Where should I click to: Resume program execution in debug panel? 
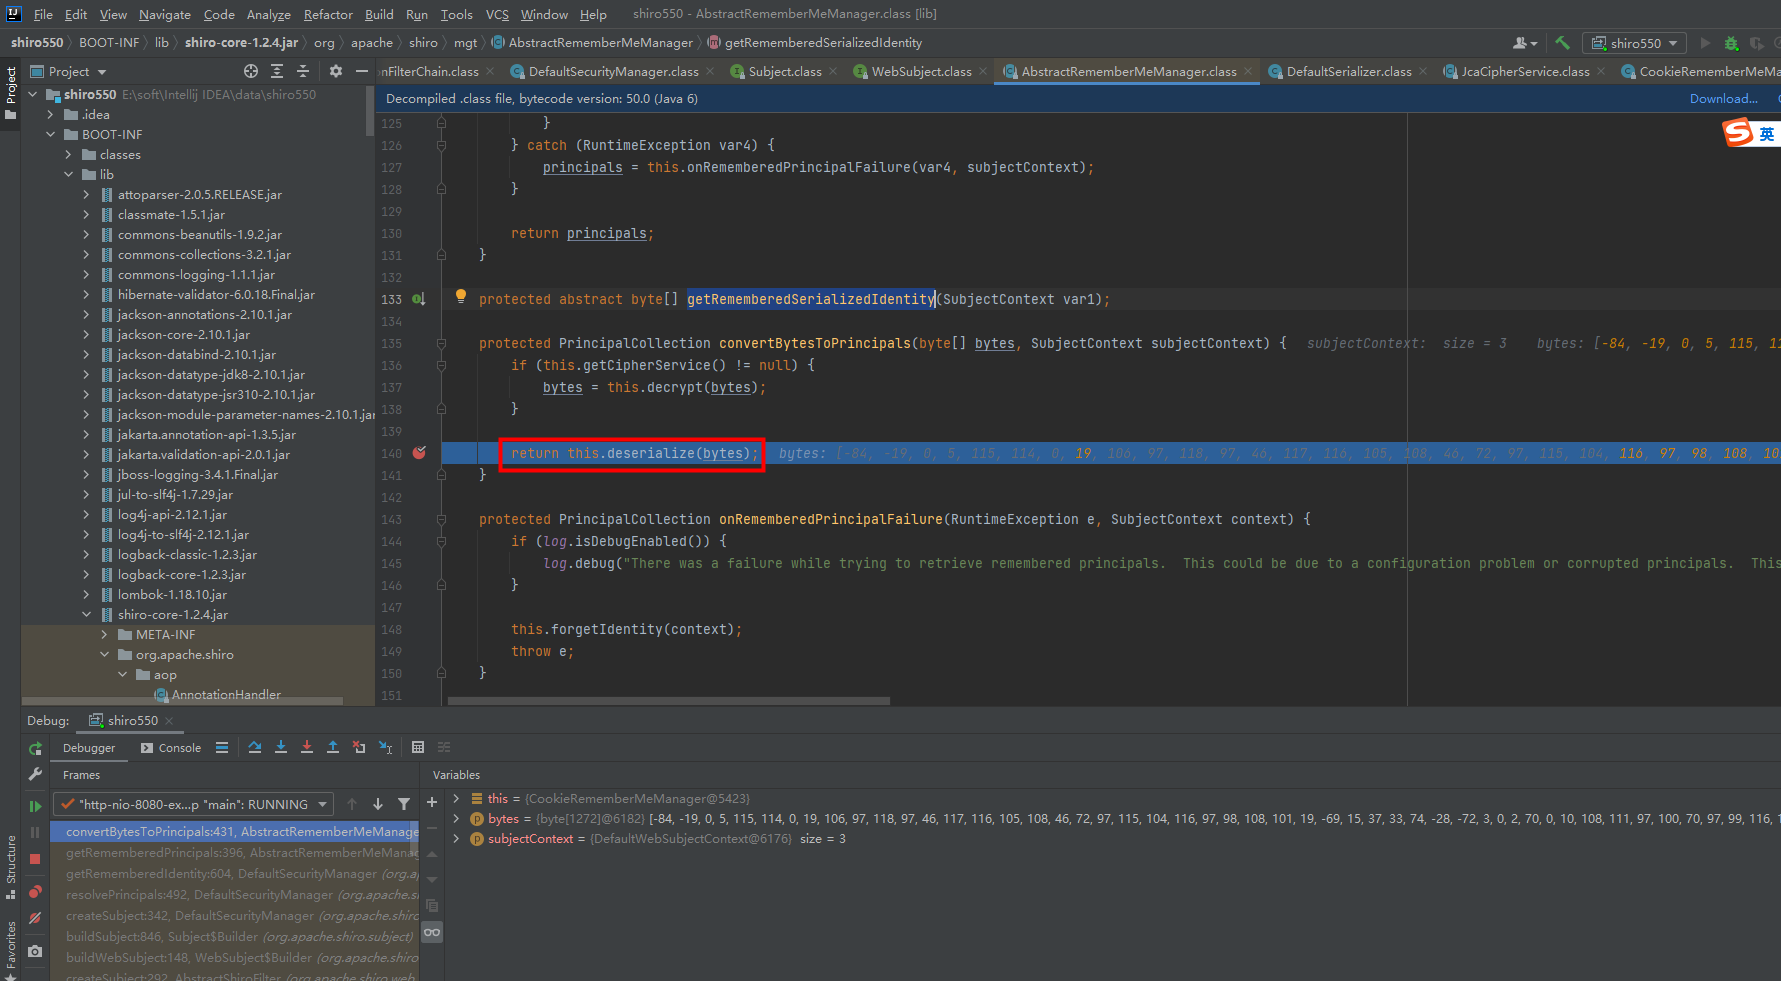35,806
